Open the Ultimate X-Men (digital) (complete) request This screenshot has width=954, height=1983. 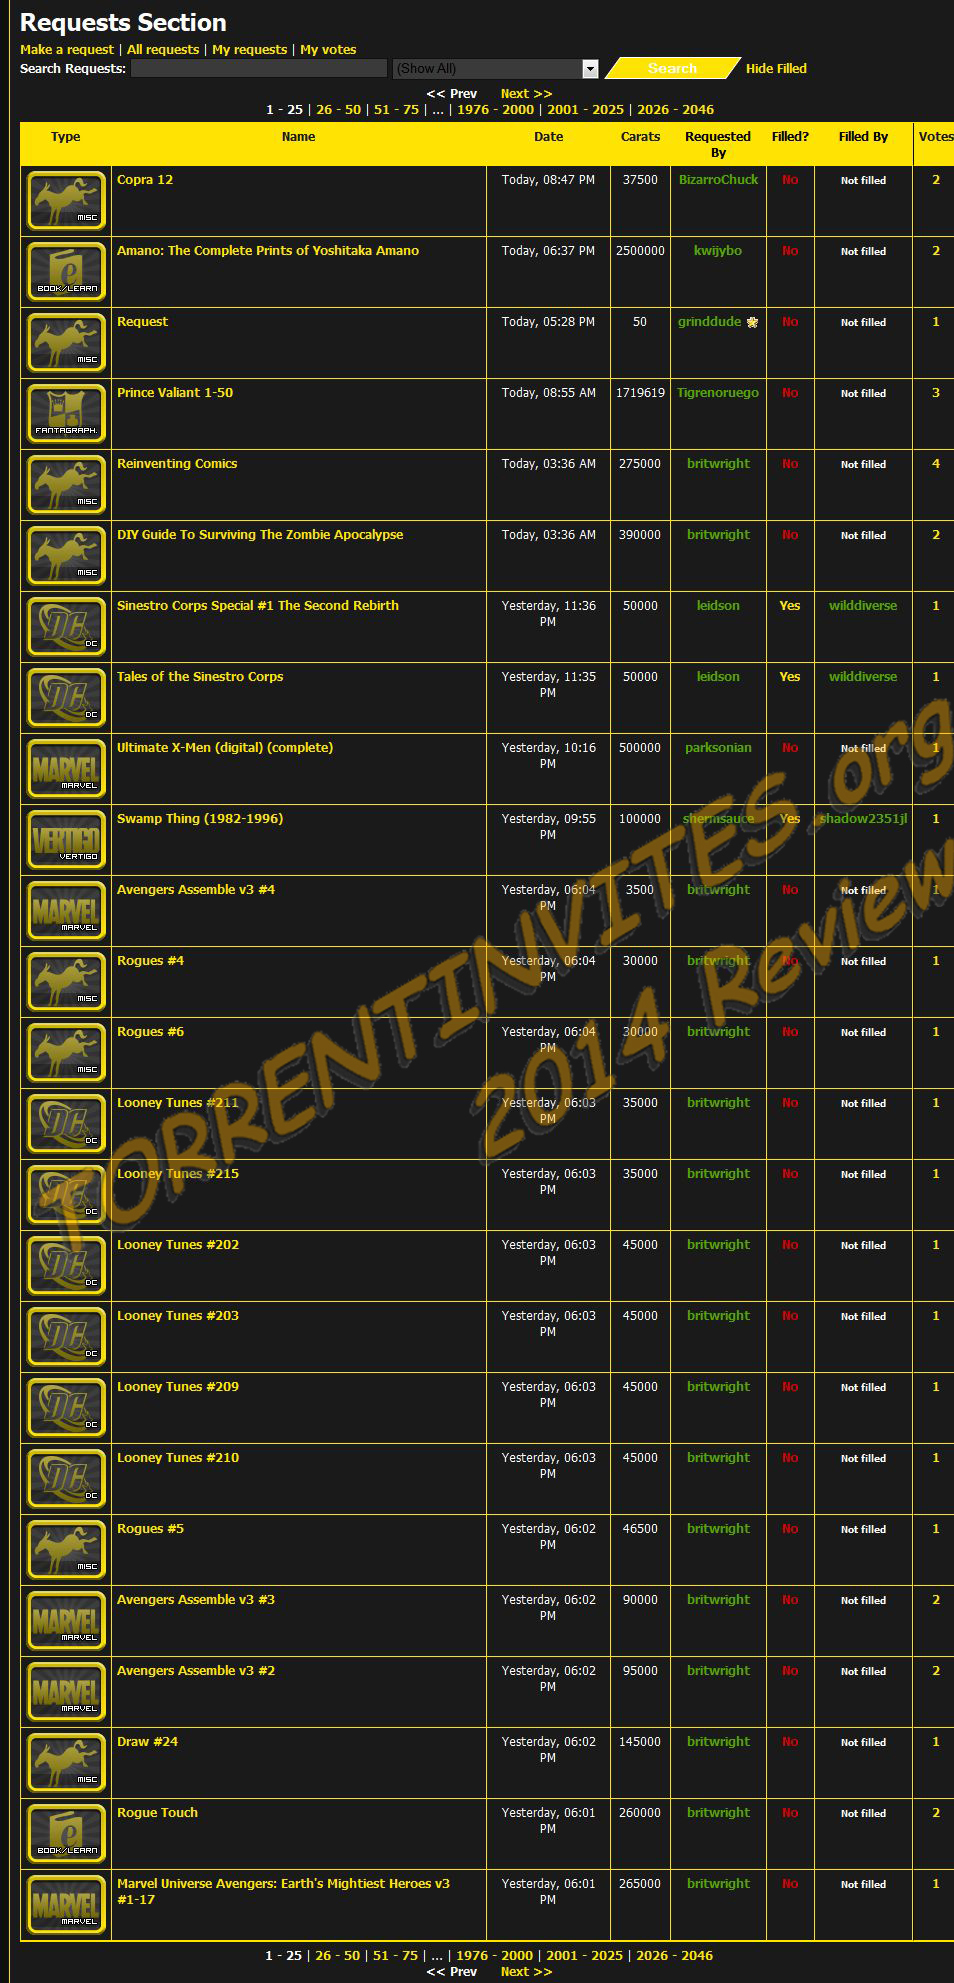(x=225, y=748)
